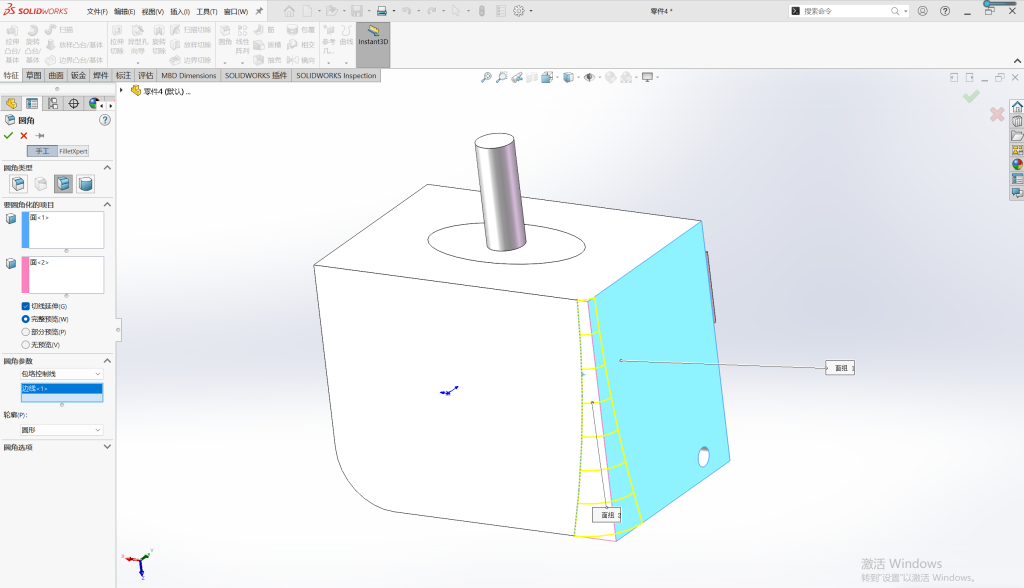Image resolution: width=1024 pixels, height=588 pixels.
Task: Open SOLIDWORKS Resources home icon in task pane
Action: tap(1017, 106)
